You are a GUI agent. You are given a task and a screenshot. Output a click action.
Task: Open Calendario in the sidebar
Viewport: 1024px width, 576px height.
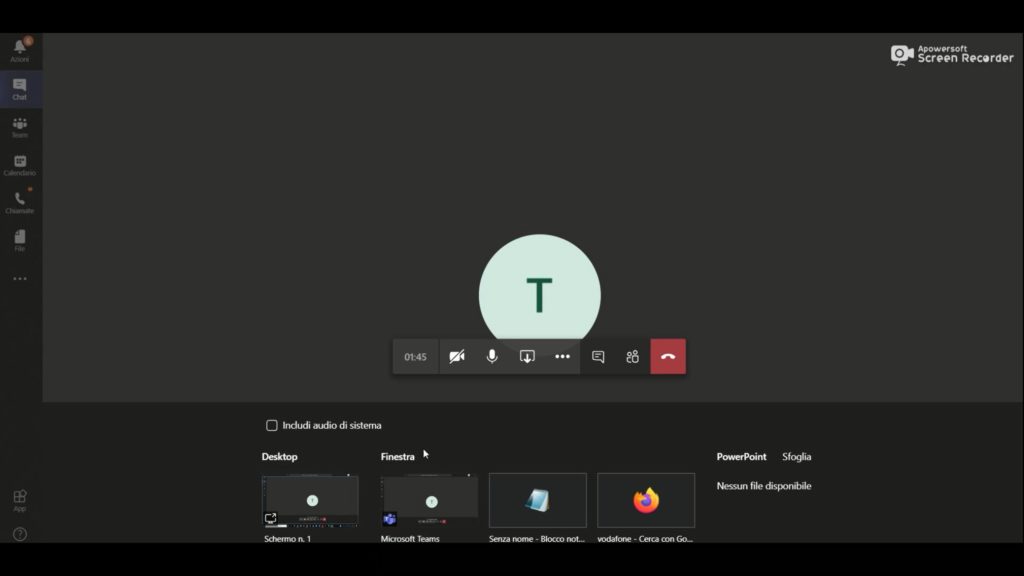point(20,165)
